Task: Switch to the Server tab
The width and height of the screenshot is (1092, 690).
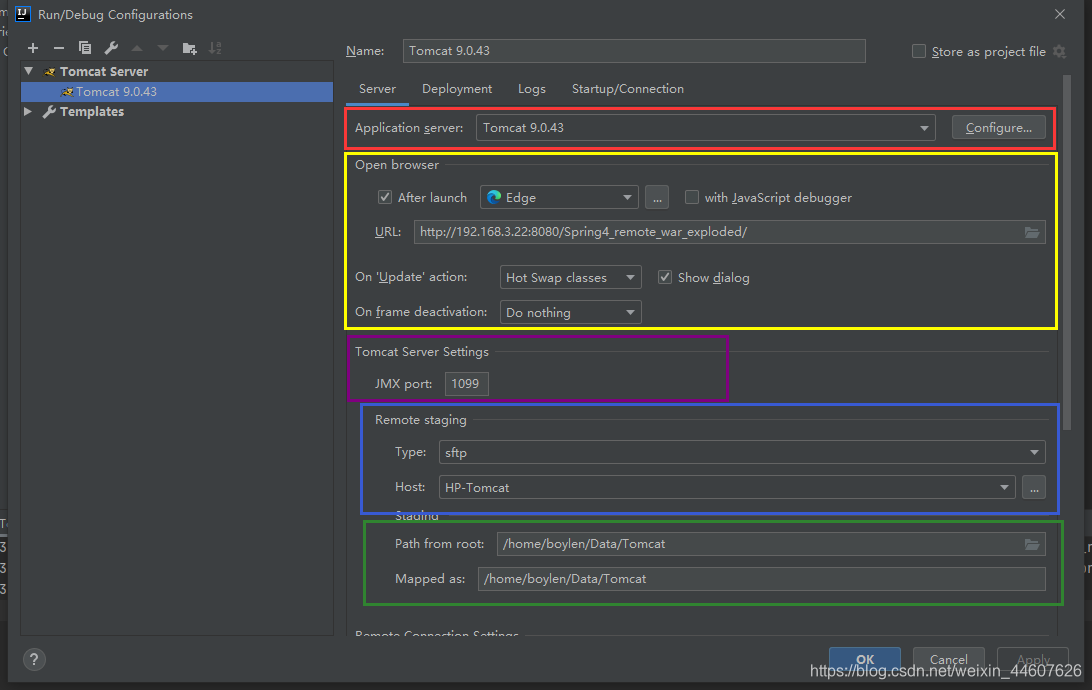Action: click(377, 89)
